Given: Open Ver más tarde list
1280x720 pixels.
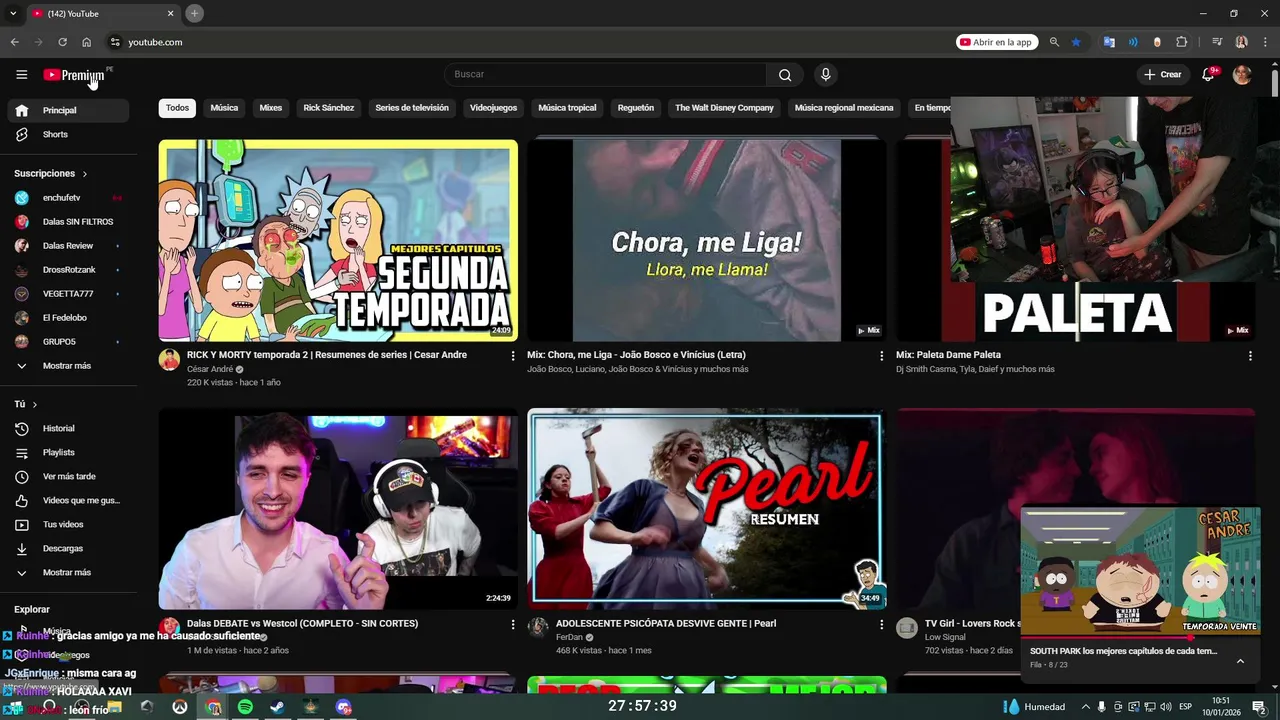Looking at the screenshot, I should tap(68, 476).
